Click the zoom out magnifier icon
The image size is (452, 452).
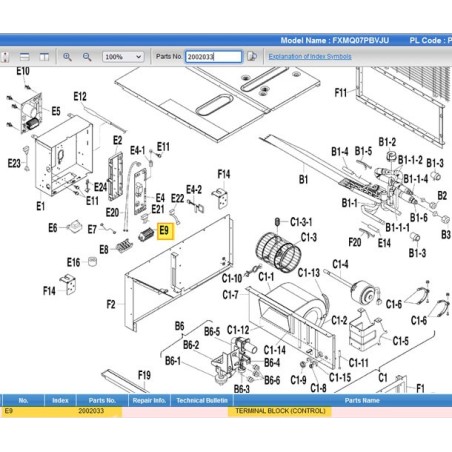(x=87, y=57)
